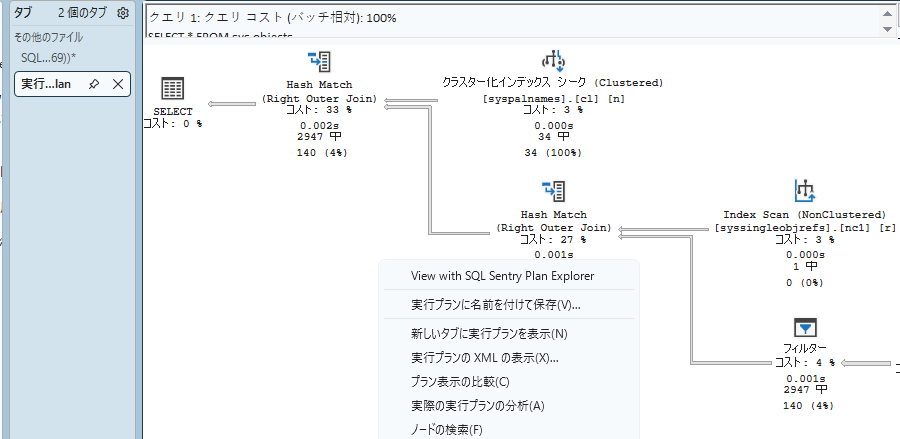Select the second Hash Match join icon
Screen dimensions: 900x439
(553, 191)
